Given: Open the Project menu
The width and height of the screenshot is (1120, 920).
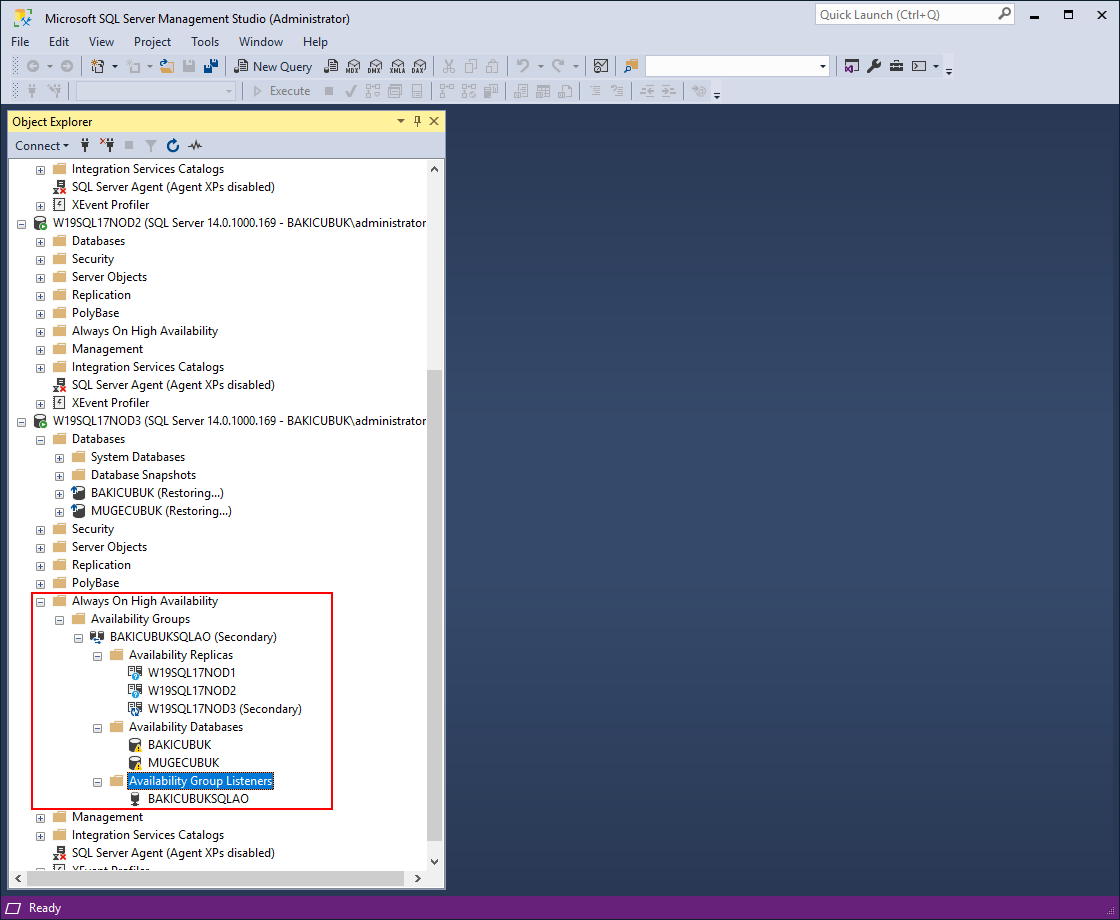Looking at the screenshot, I should [152, 42].
